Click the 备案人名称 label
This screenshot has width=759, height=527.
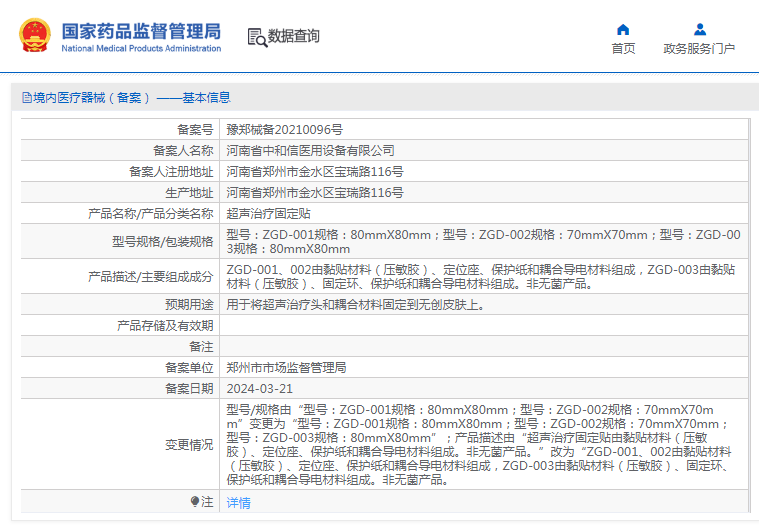pos(183,151)
